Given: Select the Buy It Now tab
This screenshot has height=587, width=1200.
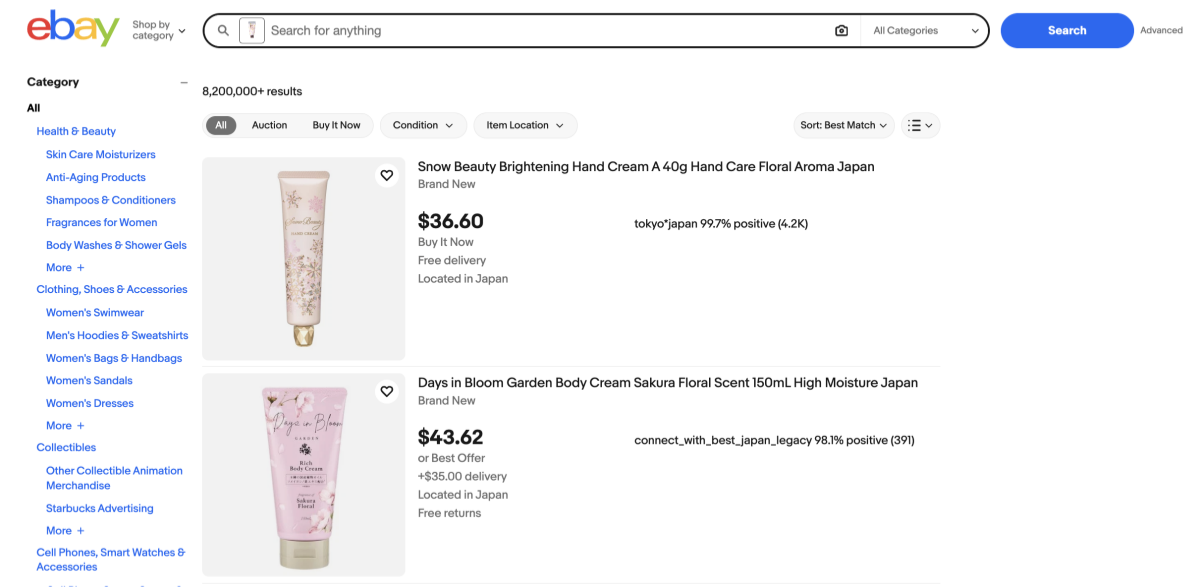Looking at the screenshot, I should click(x=336, y=126).
